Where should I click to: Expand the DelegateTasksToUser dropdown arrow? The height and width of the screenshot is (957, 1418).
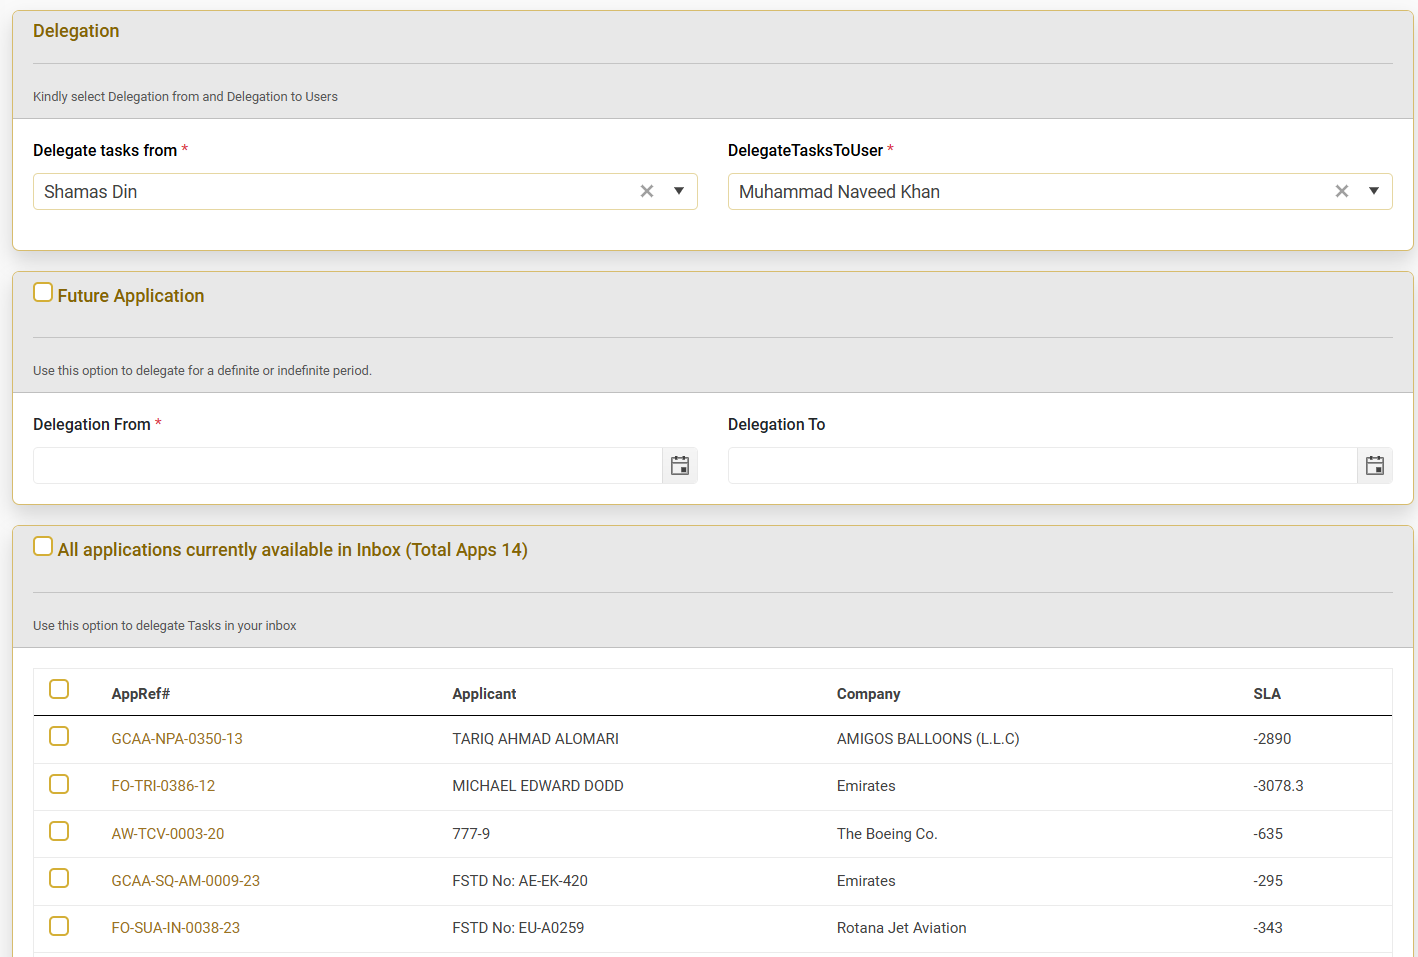click(x=1373, y=192)
